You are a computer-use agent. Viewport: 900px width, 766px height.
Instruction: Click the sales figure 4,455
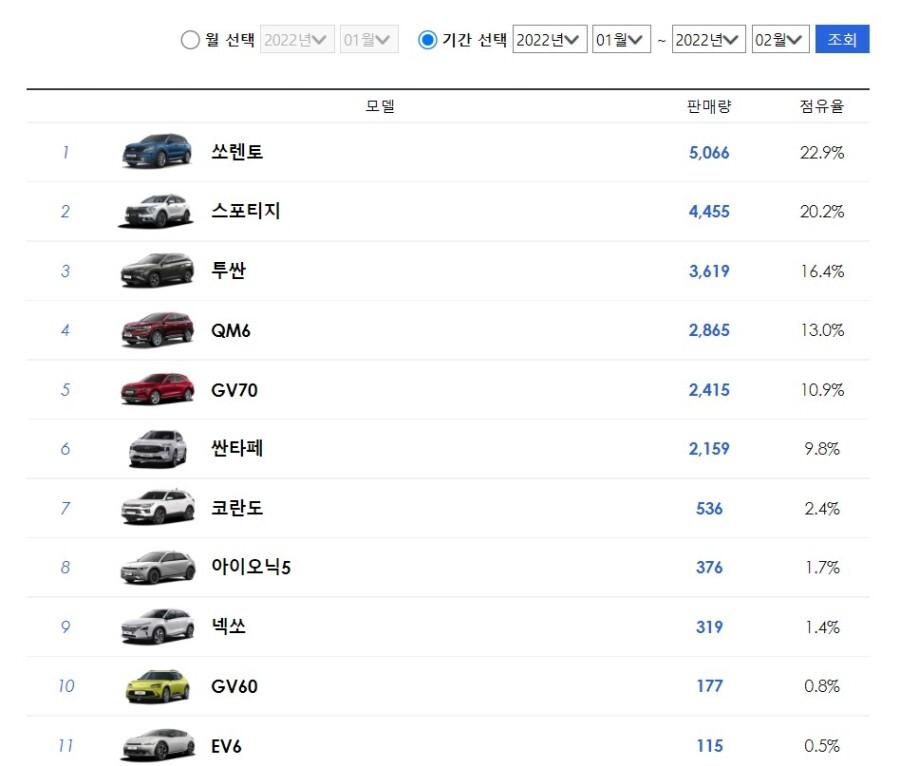(x=709, y=212)
